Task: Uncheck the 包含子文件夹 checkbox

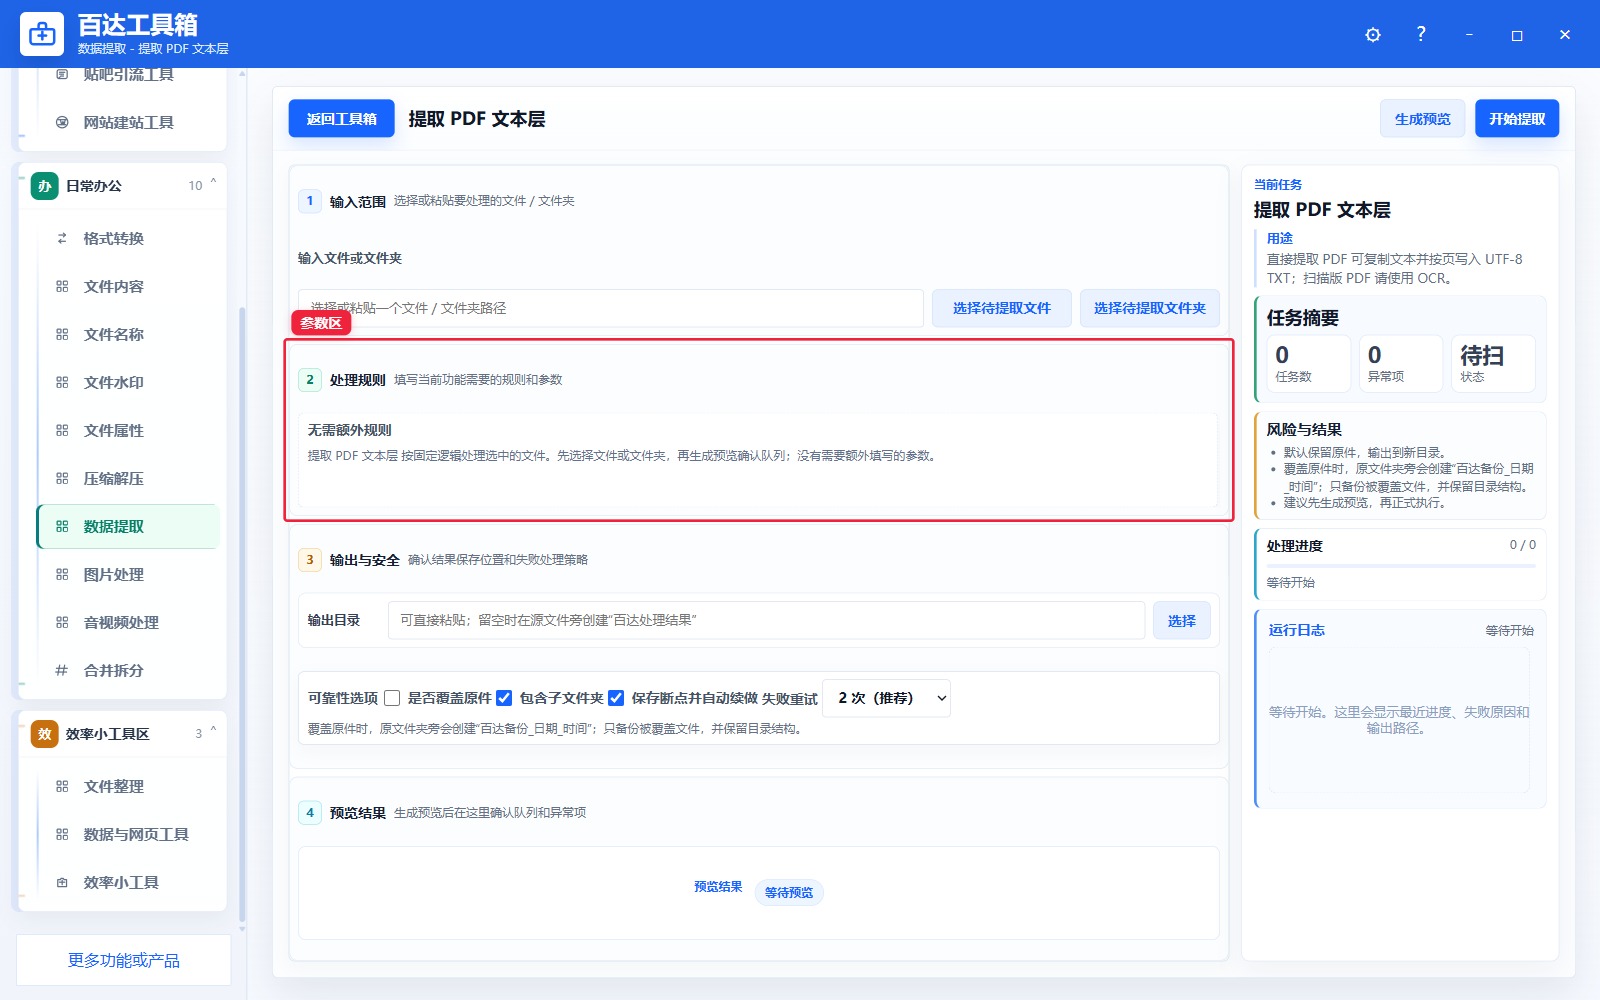Action: point(504,698)
